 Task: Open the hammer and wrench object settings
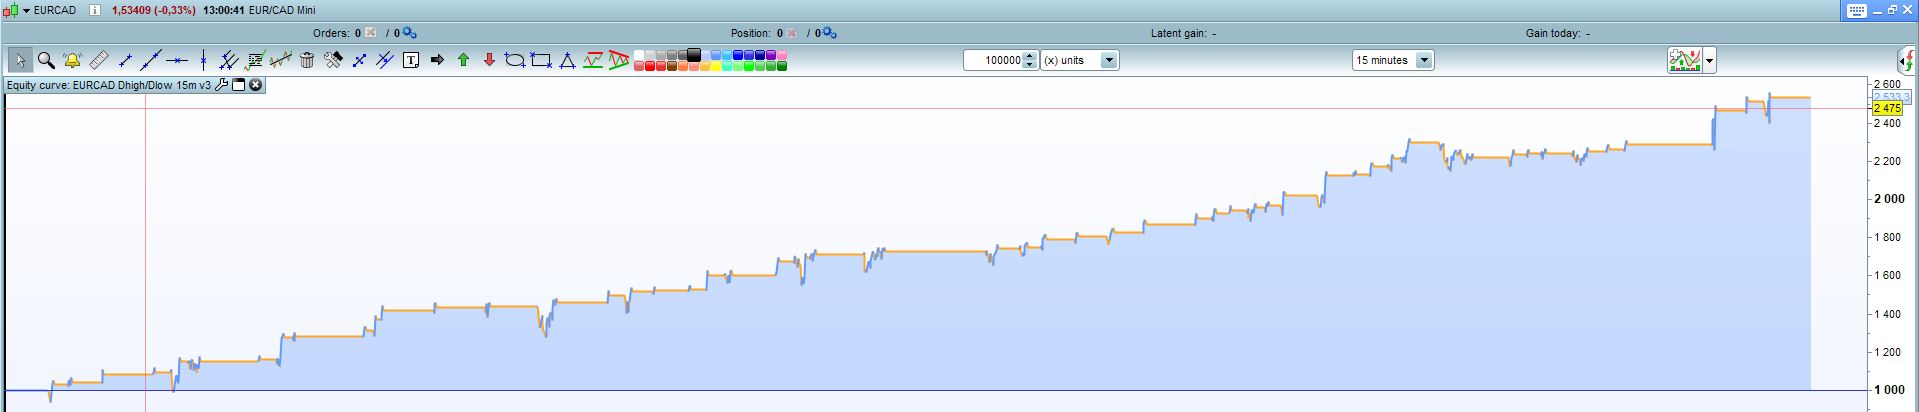click(333, 60)
